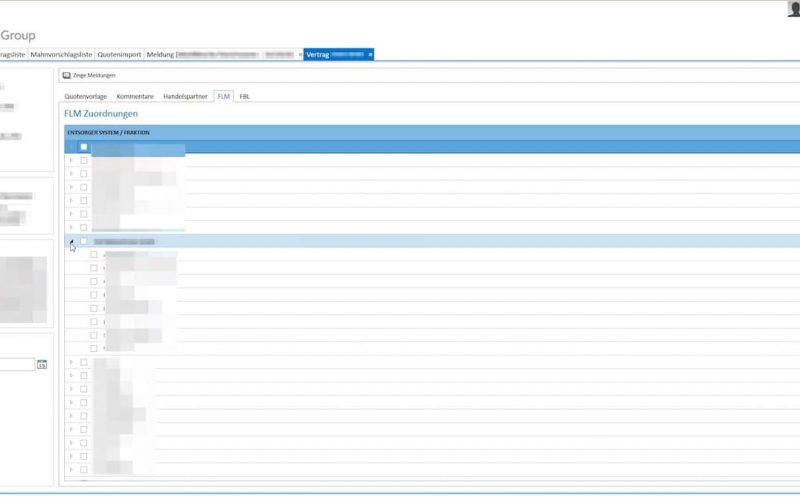Close the Vertrag tab
The height and width of the screenshot is (500, 800).
pyautogui.click(x=370, y=55)
